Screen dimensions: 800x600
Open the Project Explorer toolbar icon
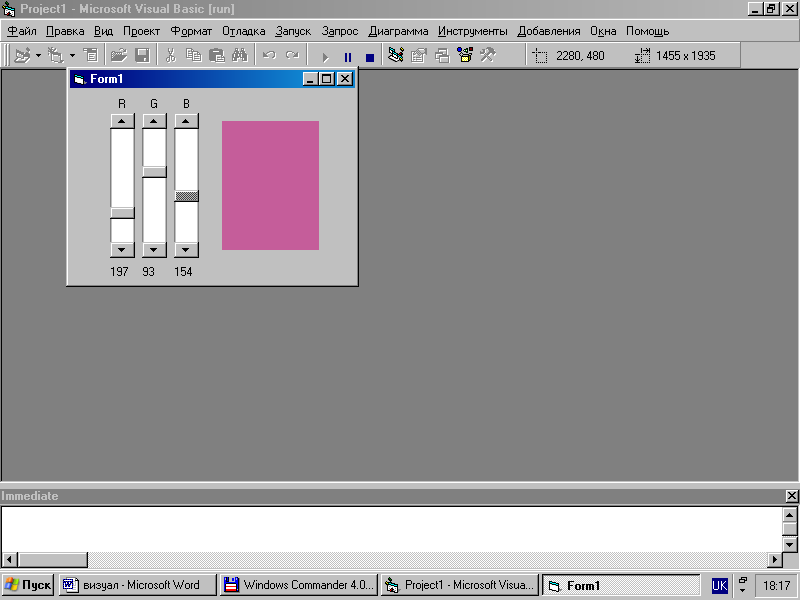click(x=396, y=55)
